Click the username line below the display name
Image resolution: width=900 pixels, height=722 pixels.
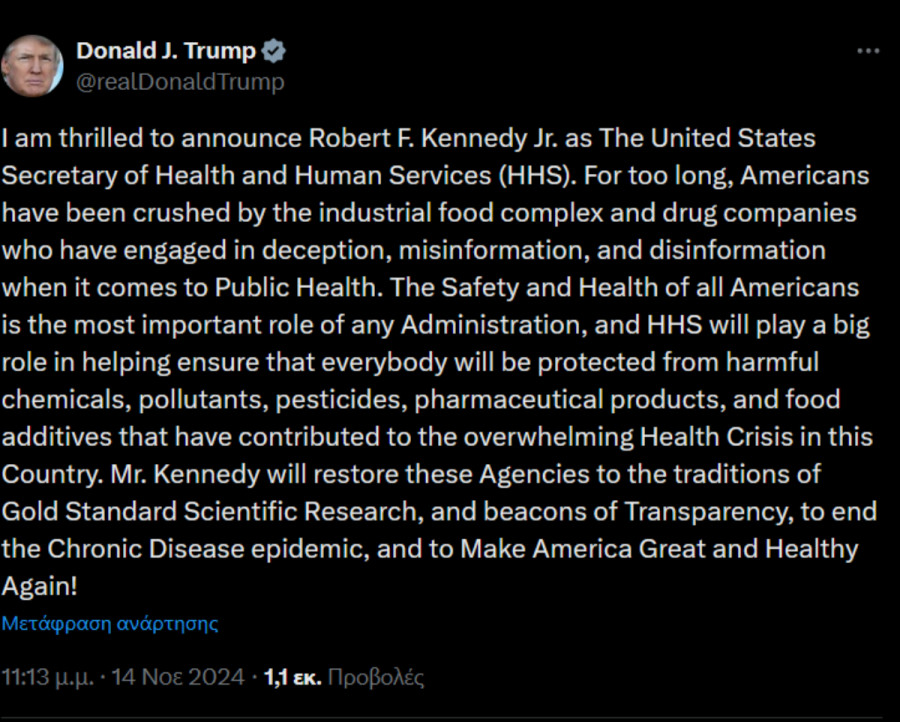180,83
